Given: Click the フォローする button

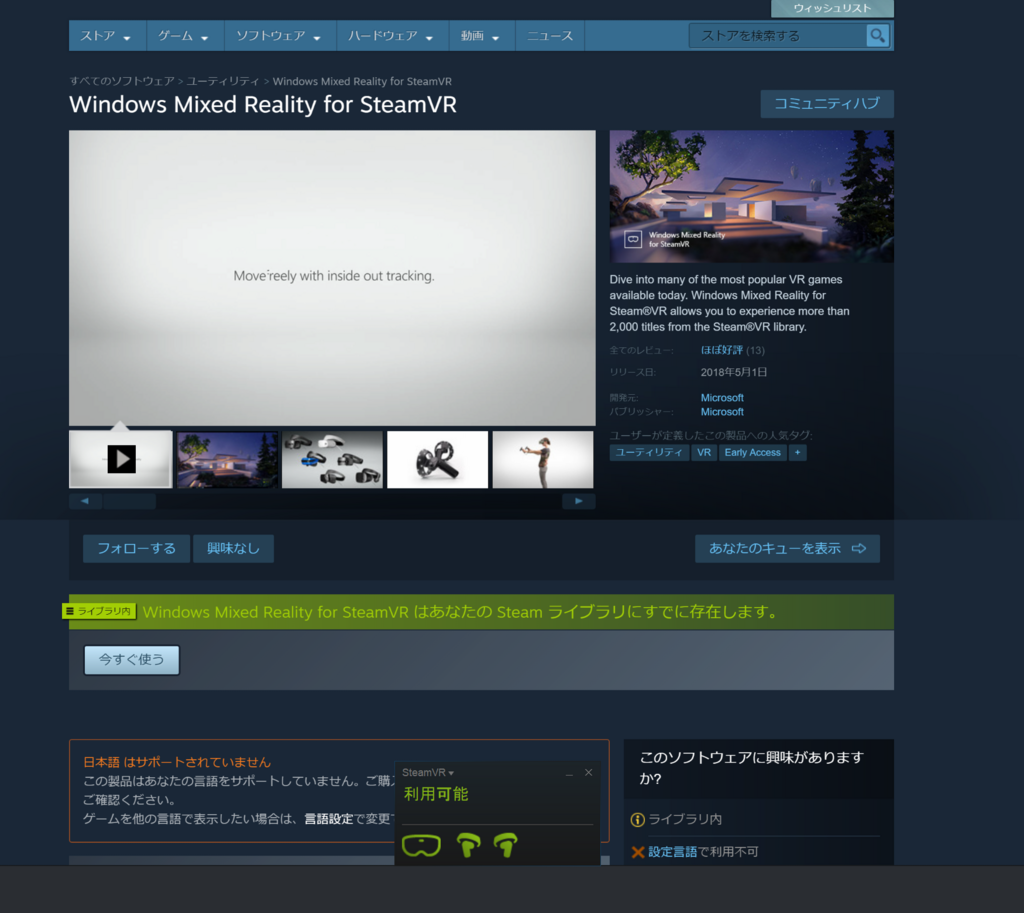Looking at the screenshot, I should click(x=136, y=549).
